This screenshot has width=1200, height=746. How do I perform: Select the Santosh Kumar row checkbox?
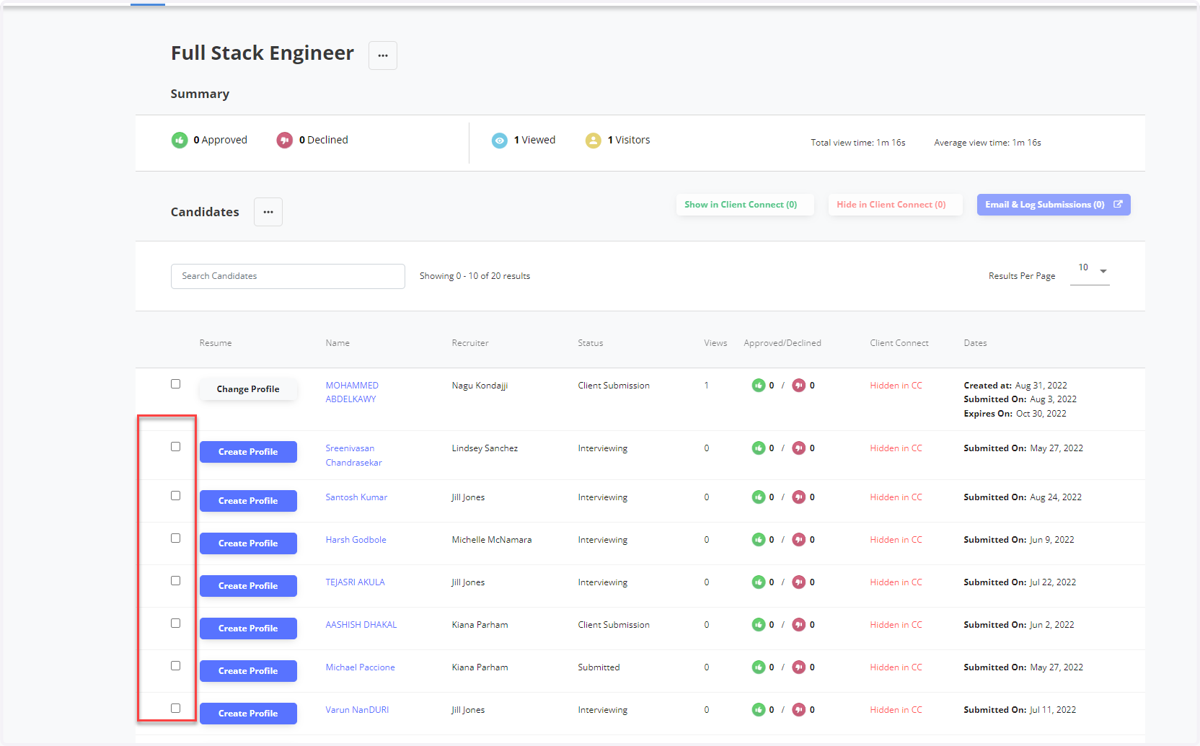coord(176,496)
